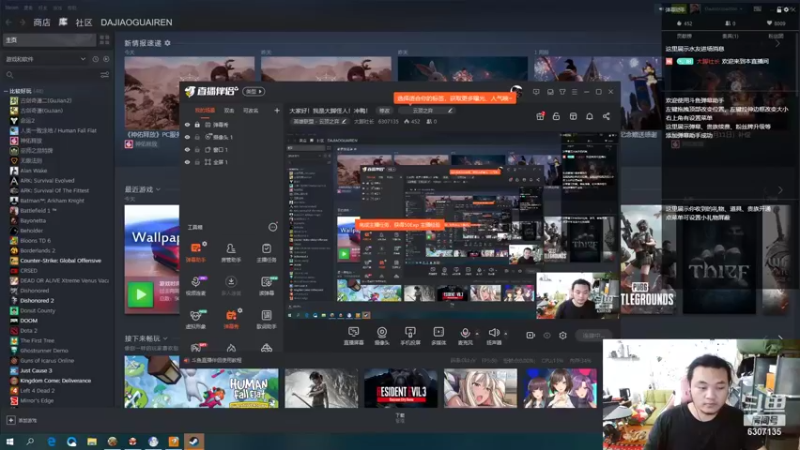
Task: Mute the 麦克风 microphone icon
Action: [465, 333]
